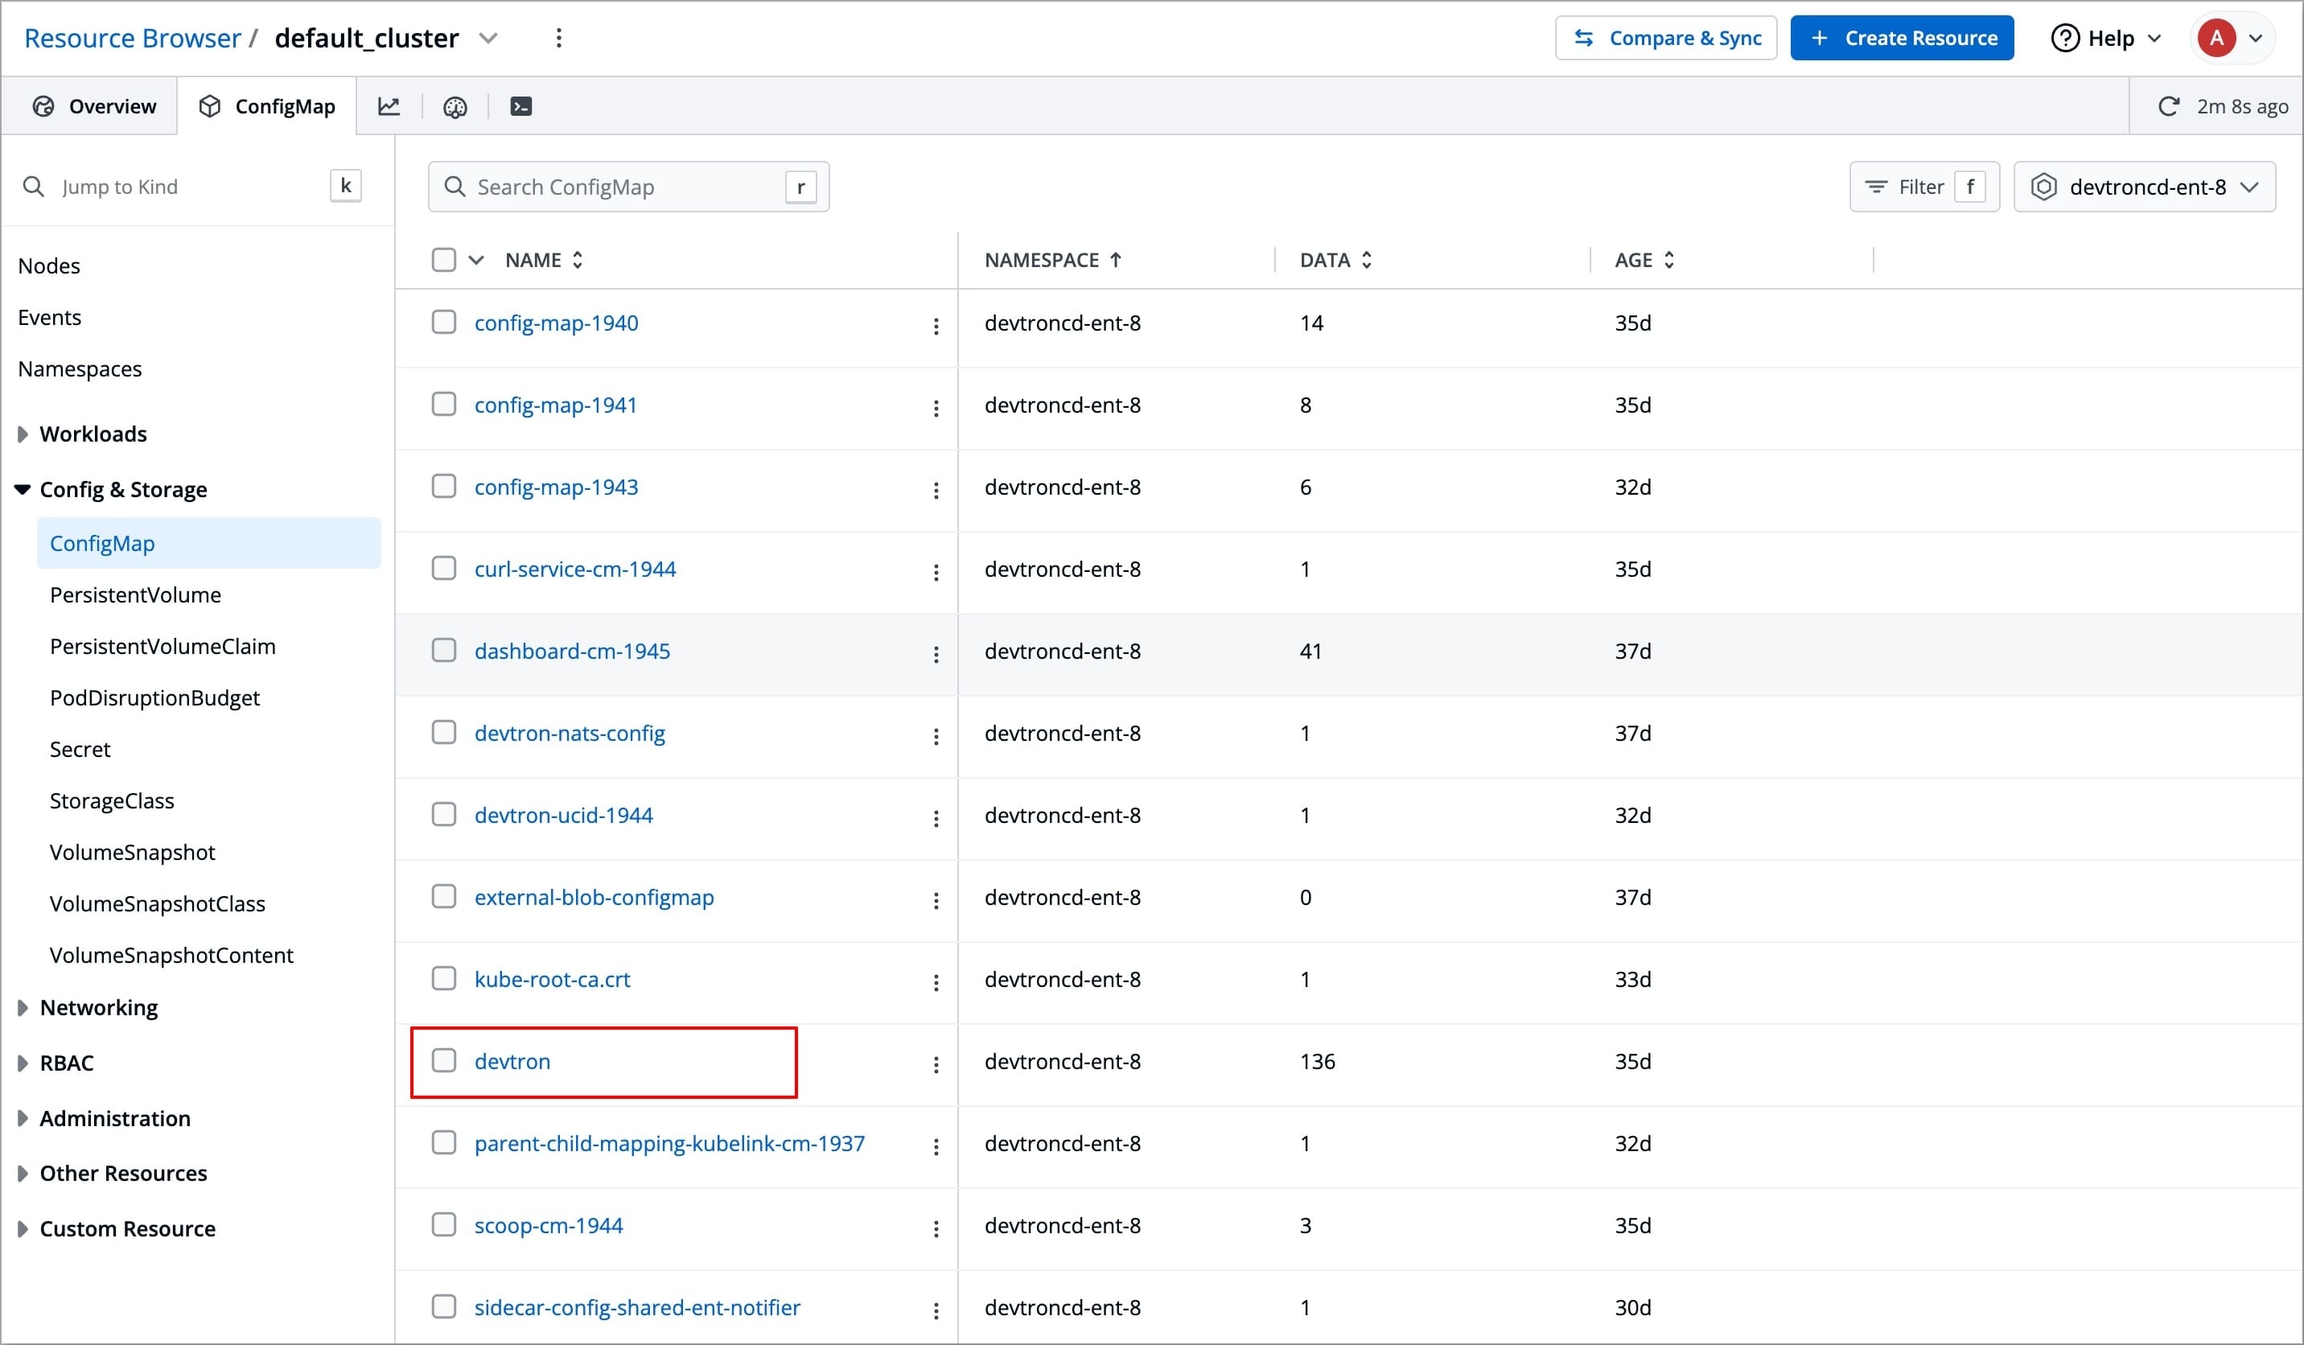2304x1345 pixels.
Task: Refresh the resource list
Action: pos(2168,106)
